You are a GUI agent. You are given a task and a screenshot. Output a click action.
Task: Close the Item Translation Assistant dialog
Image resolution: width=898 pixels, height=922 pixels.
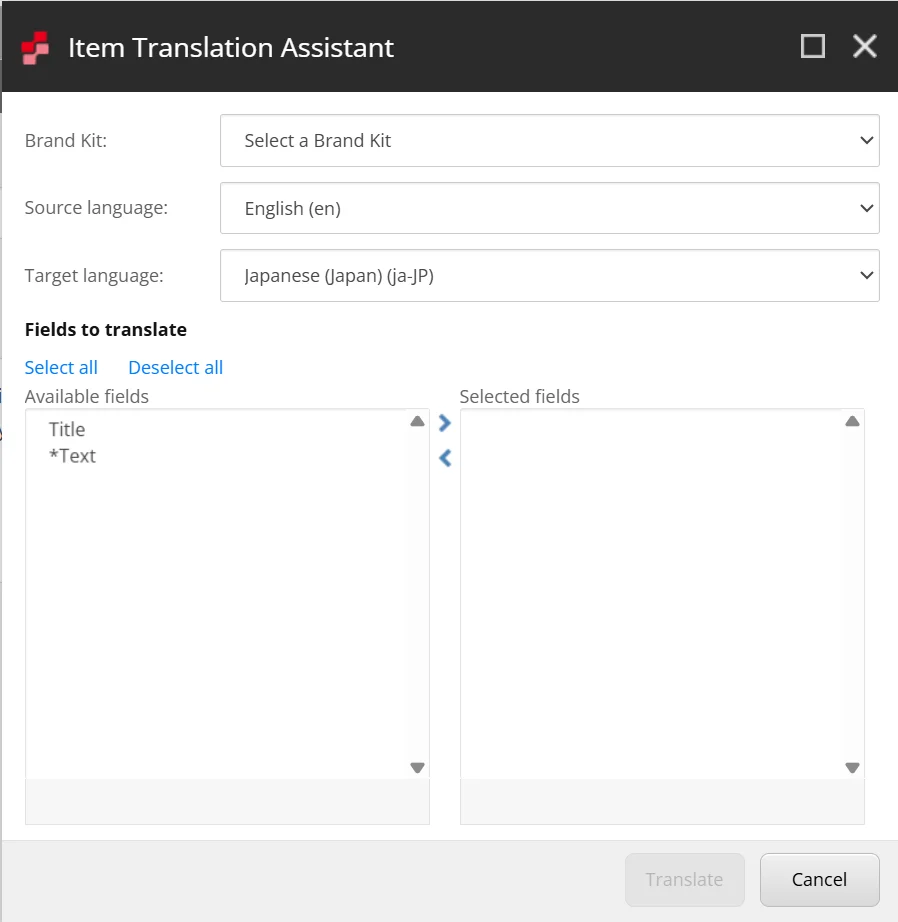click(x=864, y=46)
